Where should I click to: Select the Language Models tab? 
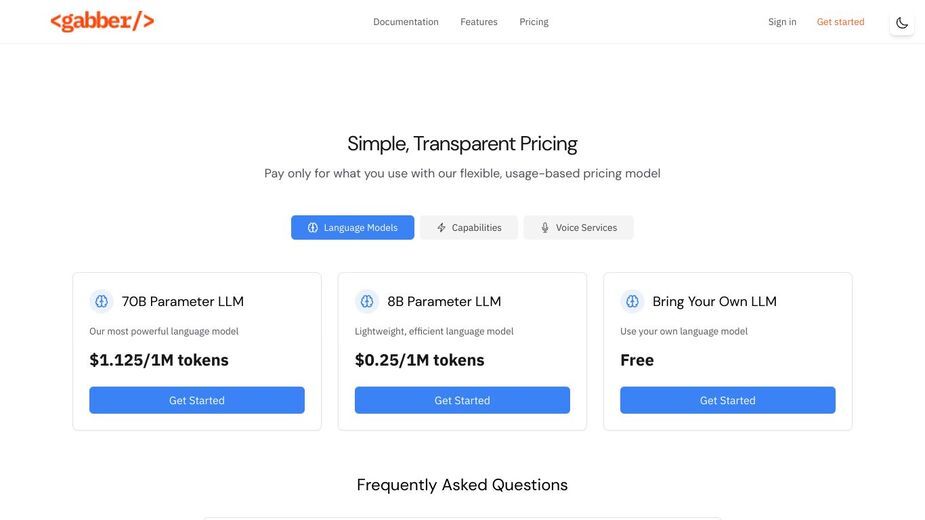pyautogui.click(x=352, y=228)
